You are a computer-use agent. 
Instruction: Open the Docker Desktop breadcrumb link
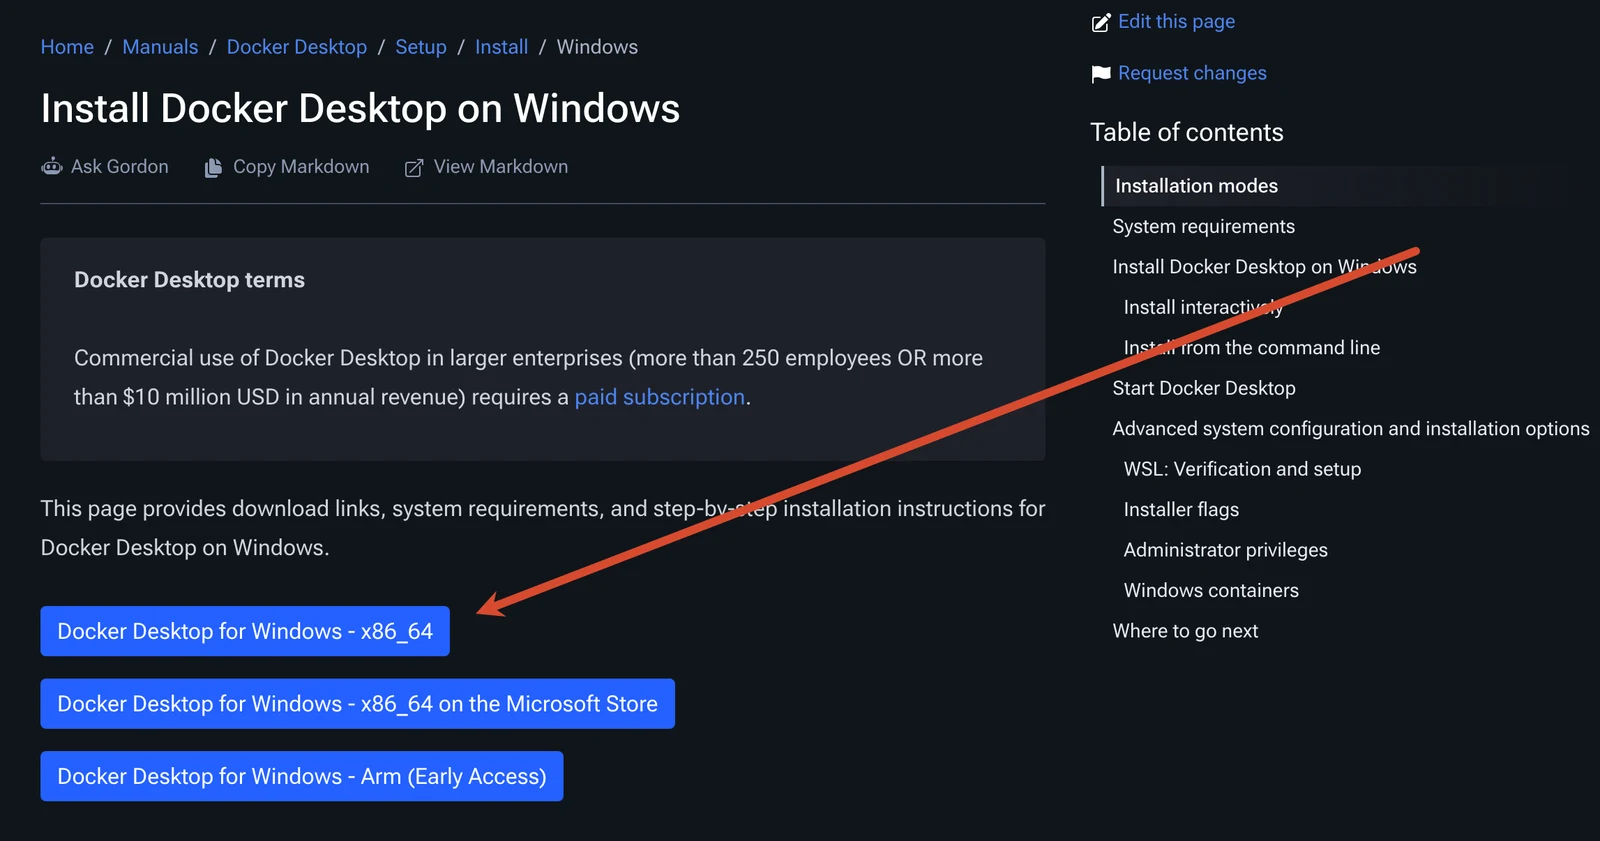pos(297,47)
